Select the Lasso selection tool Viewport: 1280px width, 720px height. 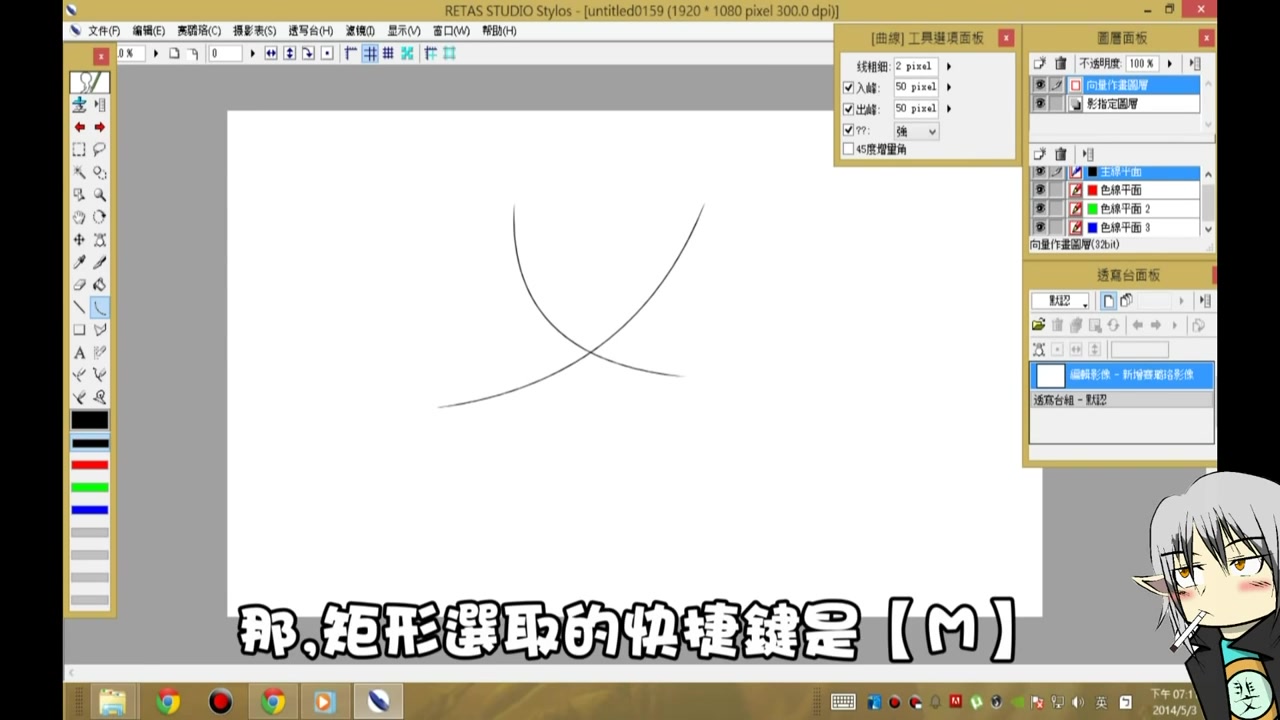coord(100,150)
